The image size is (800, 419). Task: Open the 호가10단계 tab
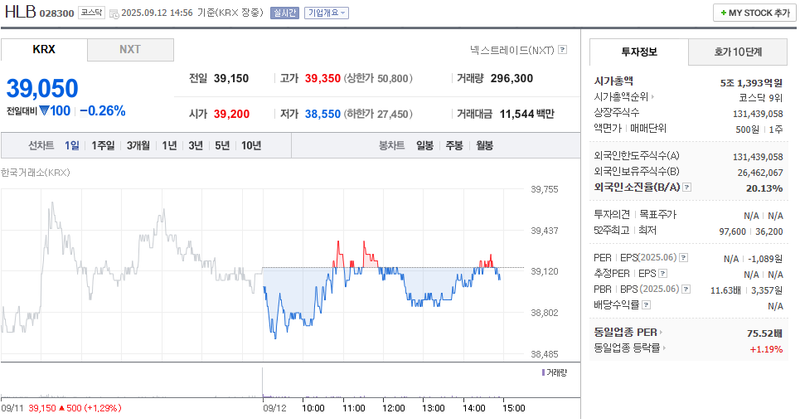point(738,52)
